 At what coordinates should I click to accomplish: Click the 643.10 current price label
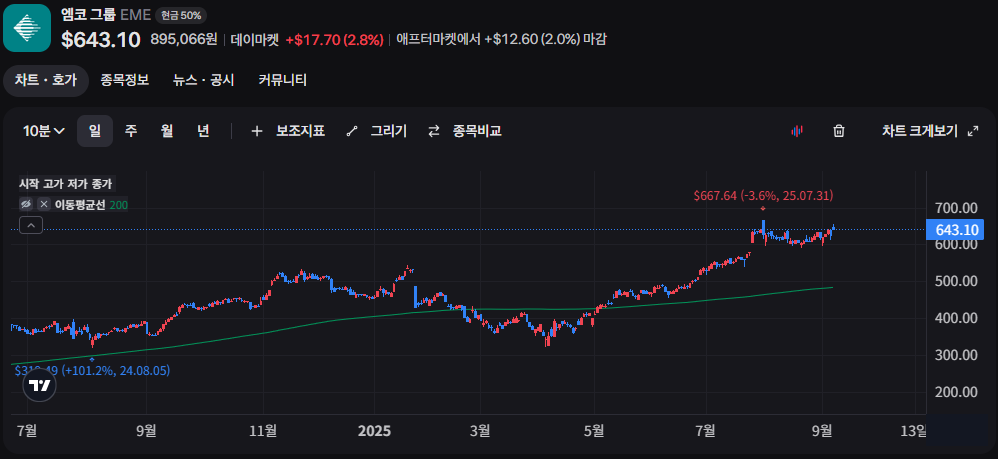click(955, 229)
